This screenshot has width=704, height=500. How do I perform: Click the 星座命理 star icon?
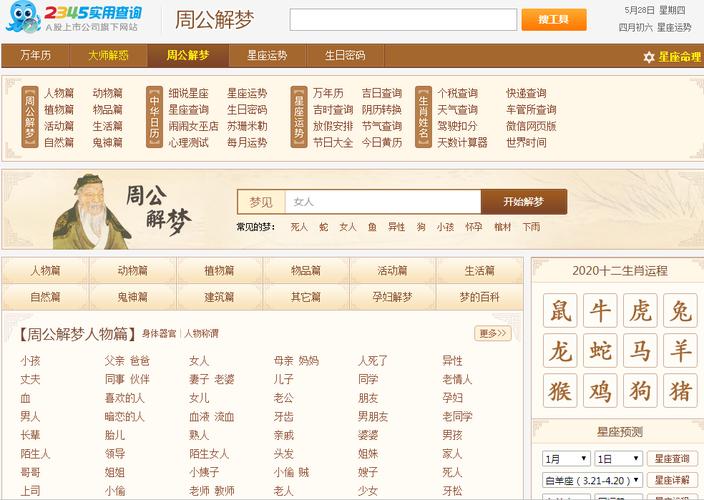[x=648, y=57]
